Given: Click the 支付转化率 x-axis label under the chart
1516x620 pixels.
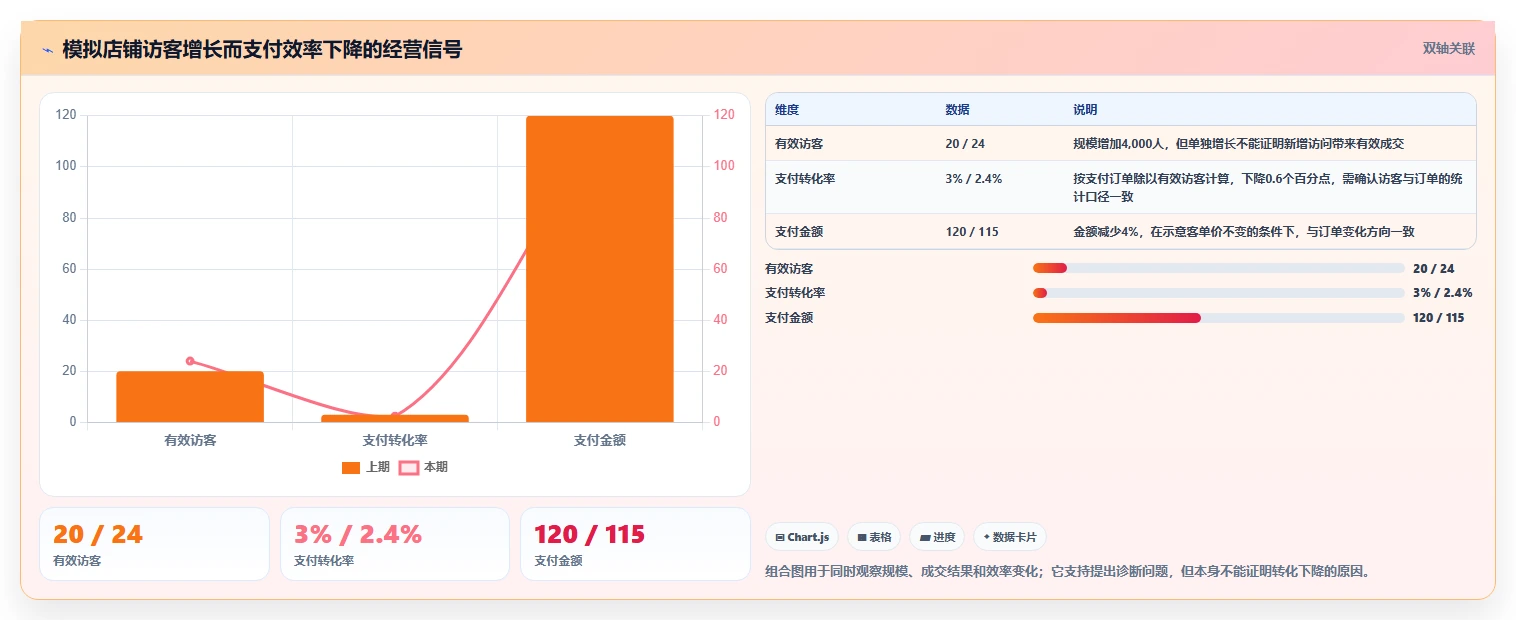Looking at the screenshot, I should coord(395,440).
